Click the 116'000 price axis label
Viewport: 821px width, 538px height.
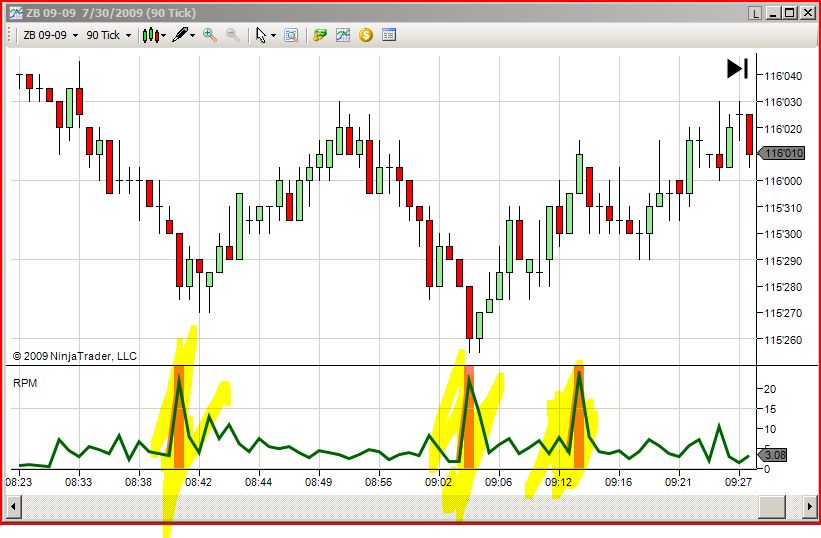783,181
